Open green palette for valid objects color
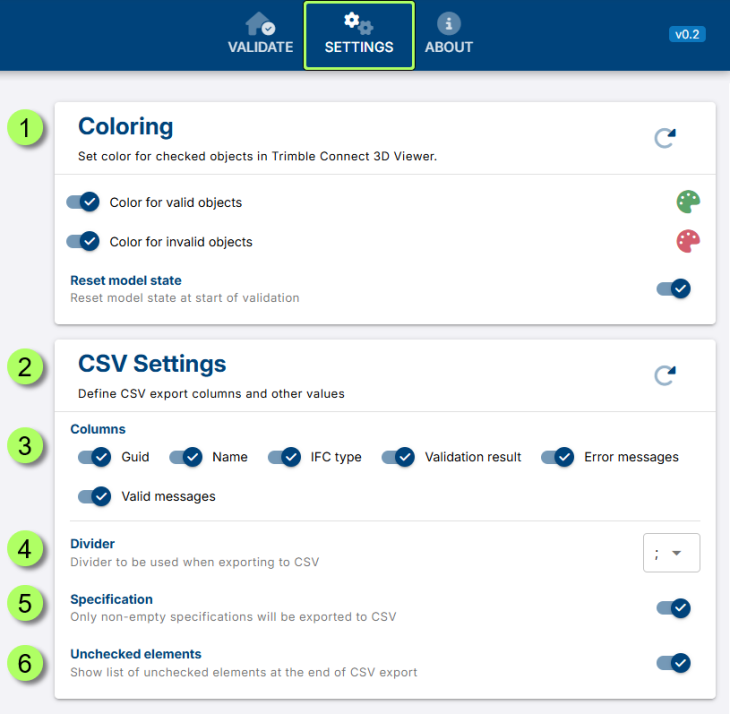Screen dimensions: 730x714 (688, 202)
